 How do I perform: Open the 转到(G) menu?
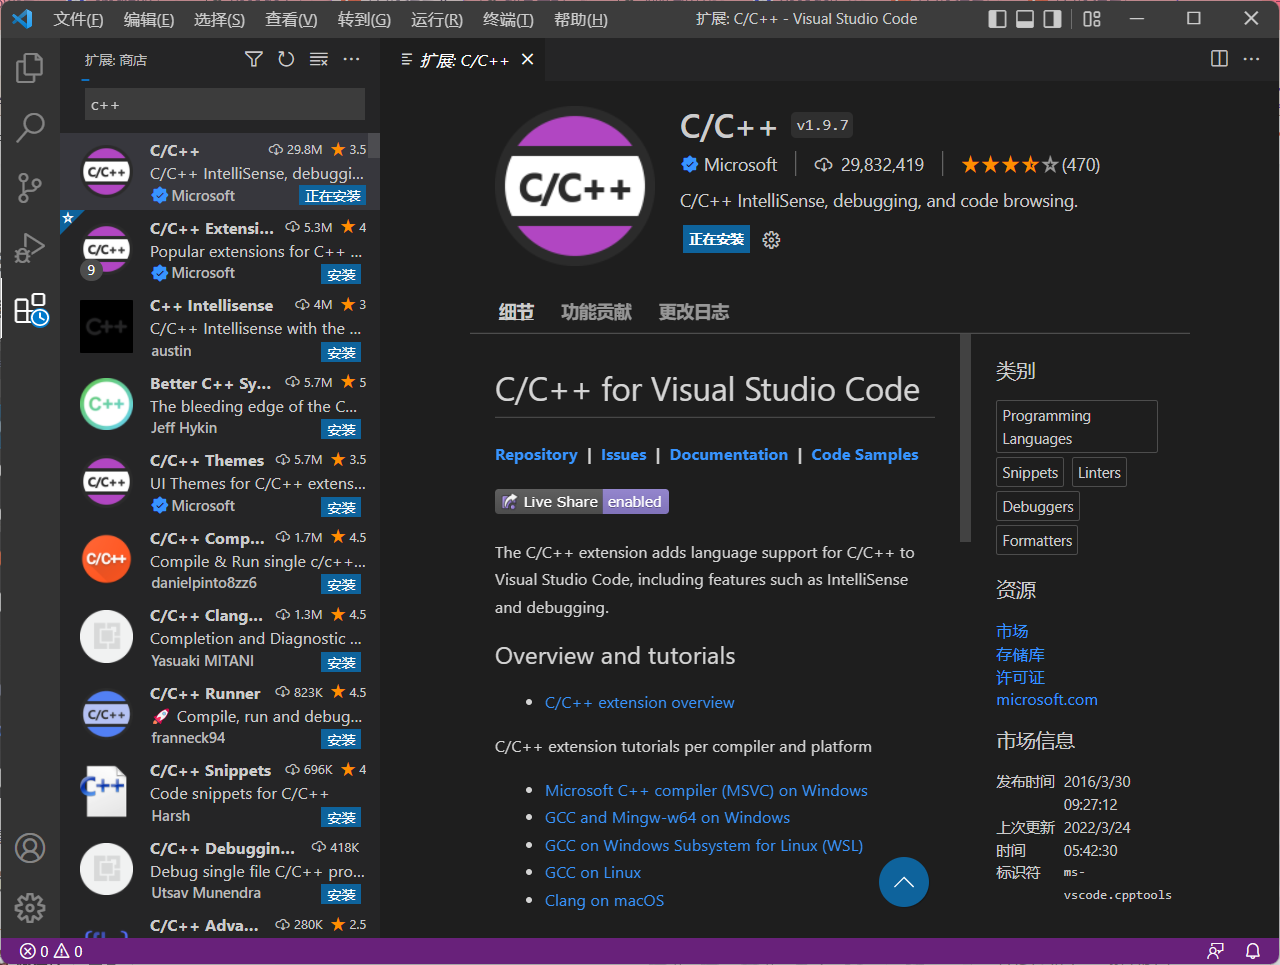coord(364,19)
